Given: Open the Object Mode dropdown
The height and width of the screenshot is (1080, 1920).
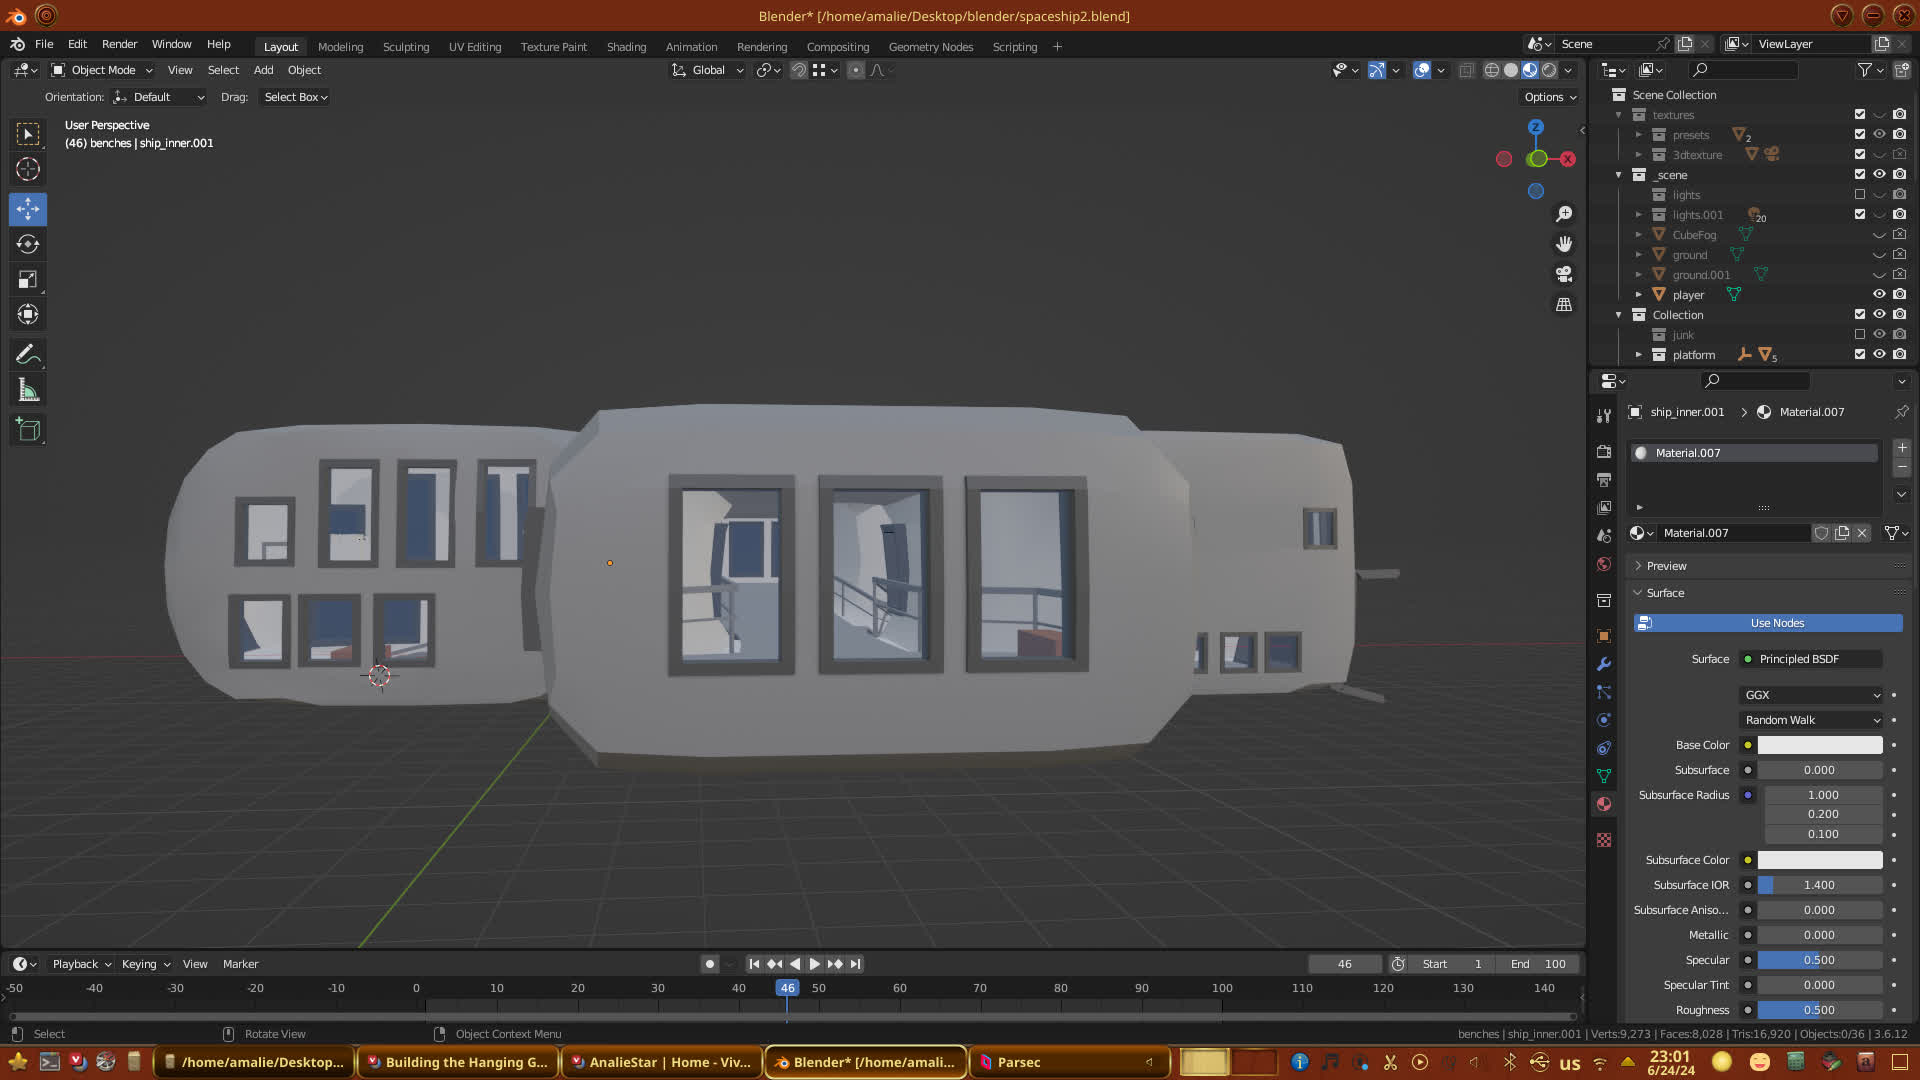Looking at the screenshot, I should click(102, 70).
